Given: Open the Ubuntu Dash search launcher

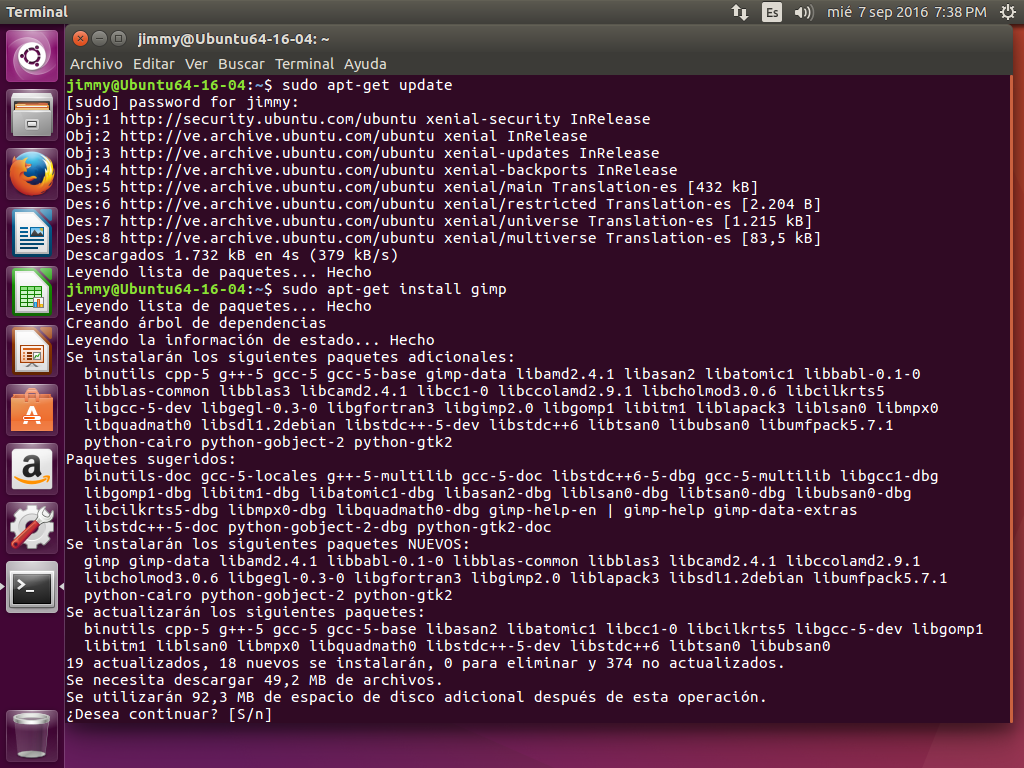Looking at the screenshot, I should point(32,56).
